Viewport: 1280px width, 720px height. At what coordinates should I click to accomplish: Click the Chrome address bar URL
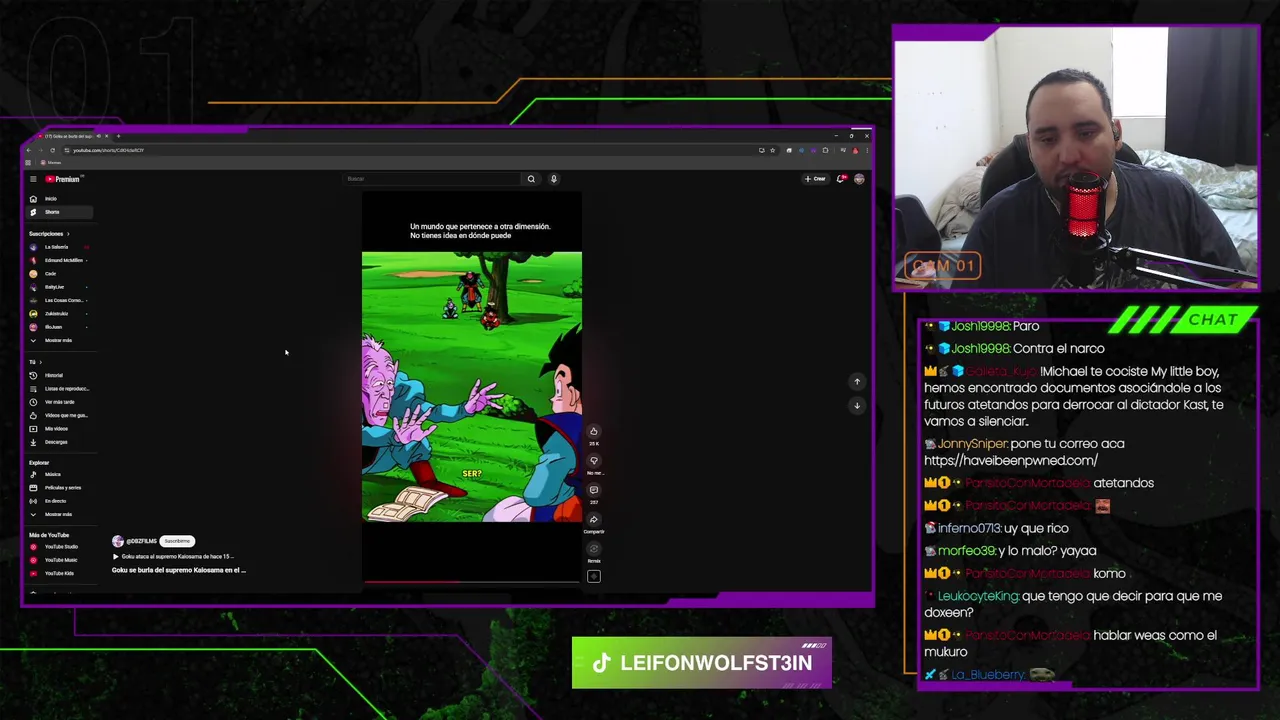pos(108,150)
